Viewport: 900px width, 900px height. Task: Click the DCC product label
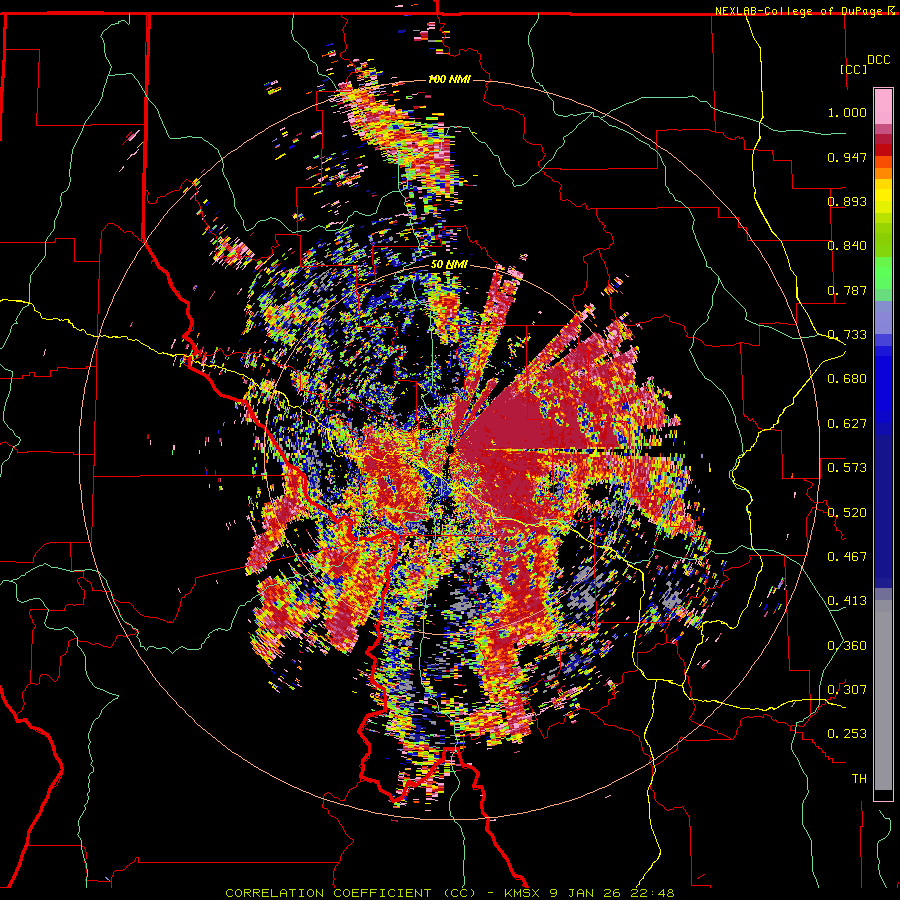click(x=879, y=60)
